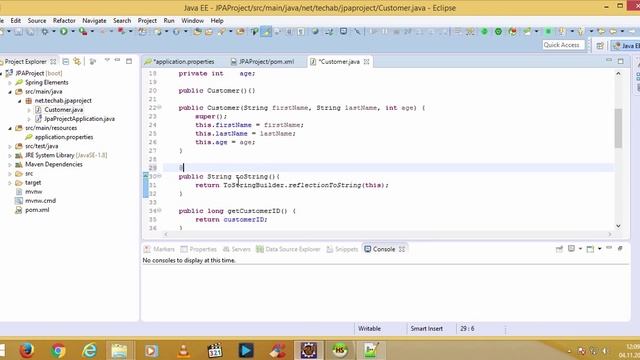Maximize the Project Explorer panel

point(129,61)
